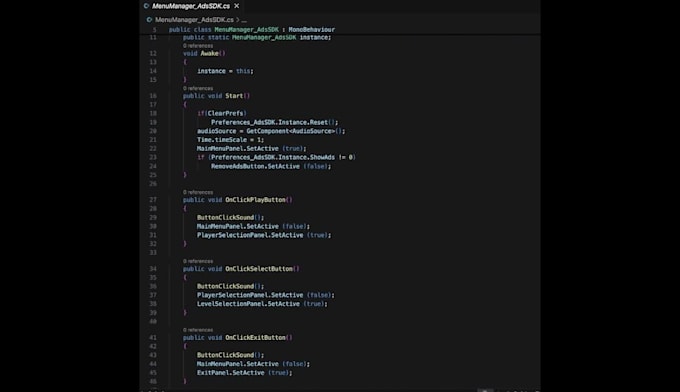Click 'public static MenuManager_AdsSDK instance;' line
The height and width of the screenshot is (392, 680).
pos(257,38)
